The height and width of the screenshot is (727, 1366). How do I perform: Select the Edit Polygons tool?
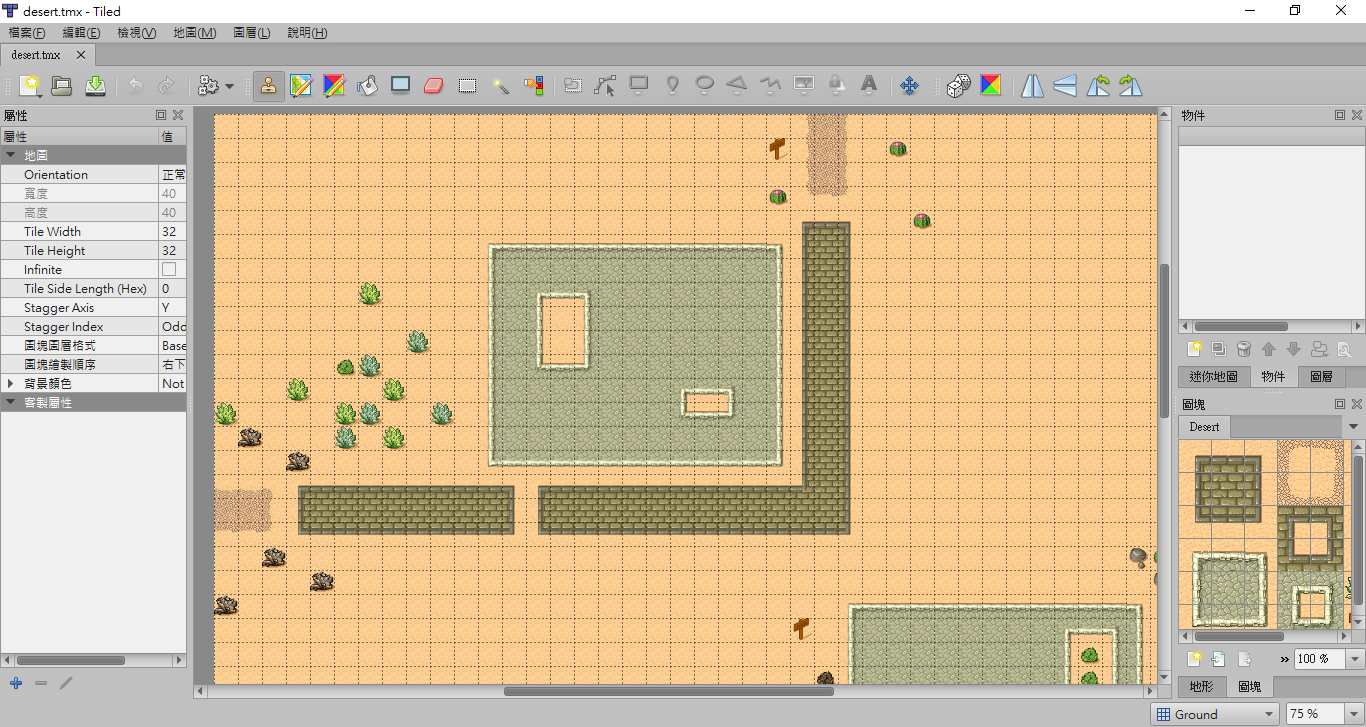pos(605,86)
